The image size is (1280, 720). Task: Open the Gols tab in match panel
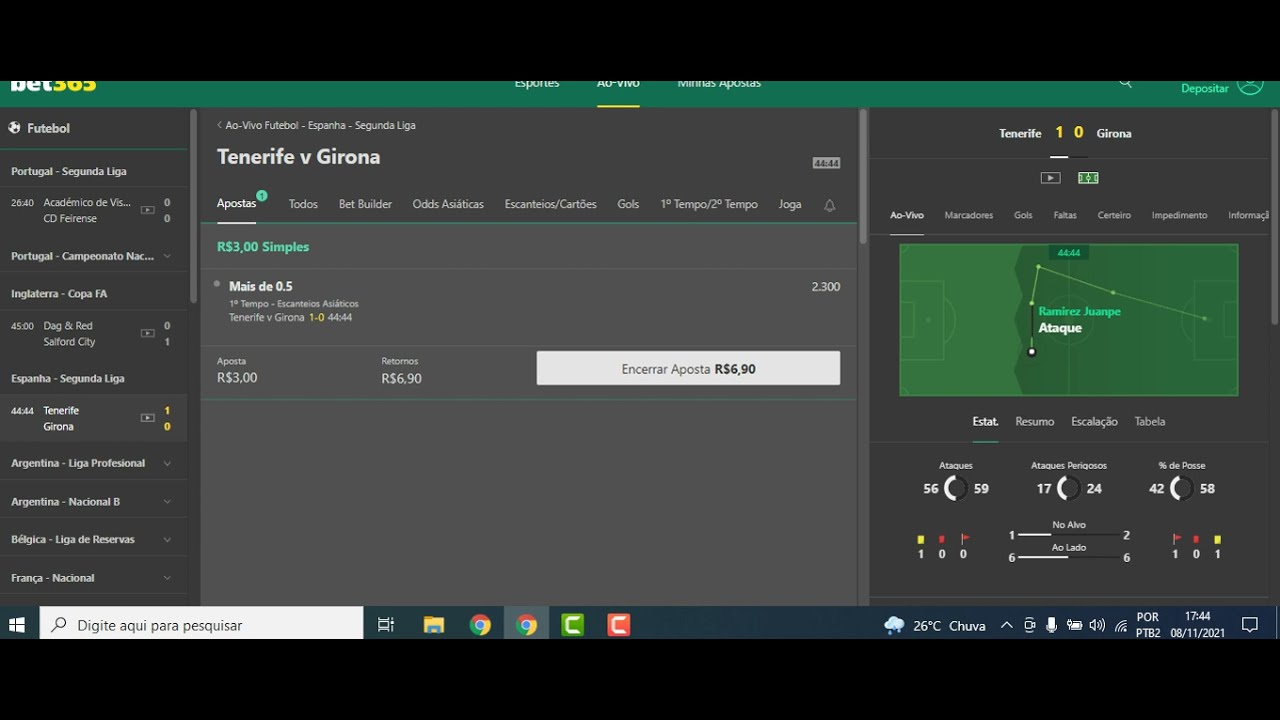click(1023, 215)
